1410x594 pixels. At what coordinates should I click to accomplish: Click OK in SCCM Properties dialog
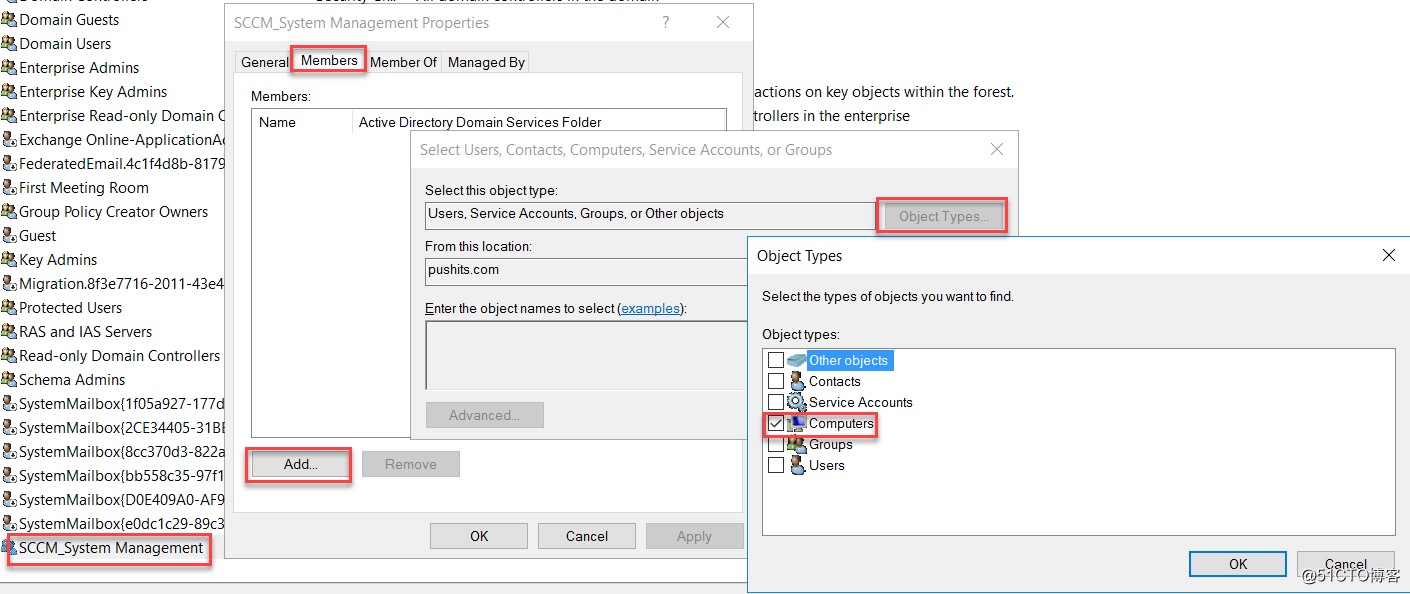click(x=479, y=536)
